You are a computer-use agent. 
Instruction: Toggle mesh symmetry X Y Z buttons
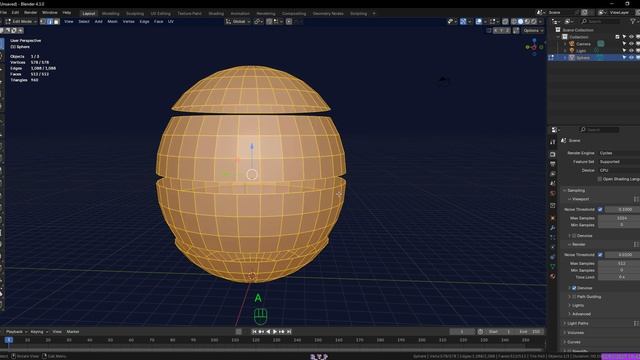point(502,30)
